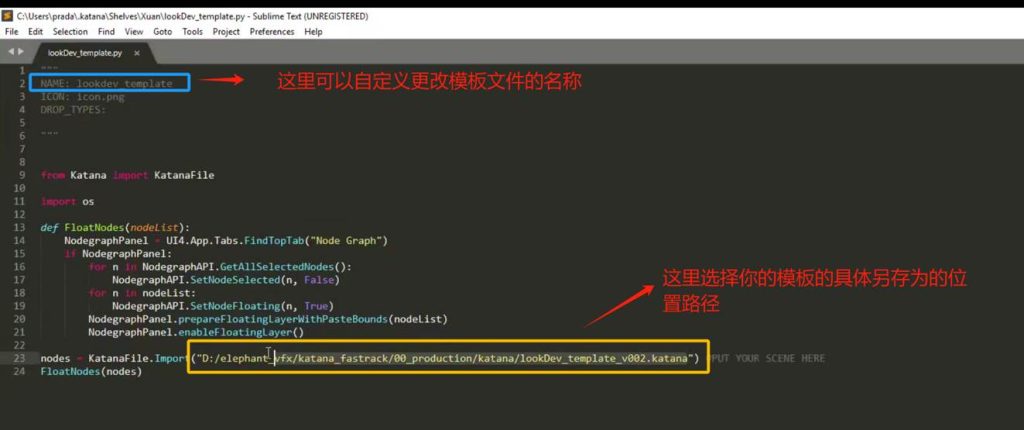
Task: Open the Help menu
Action: [313, 32]
